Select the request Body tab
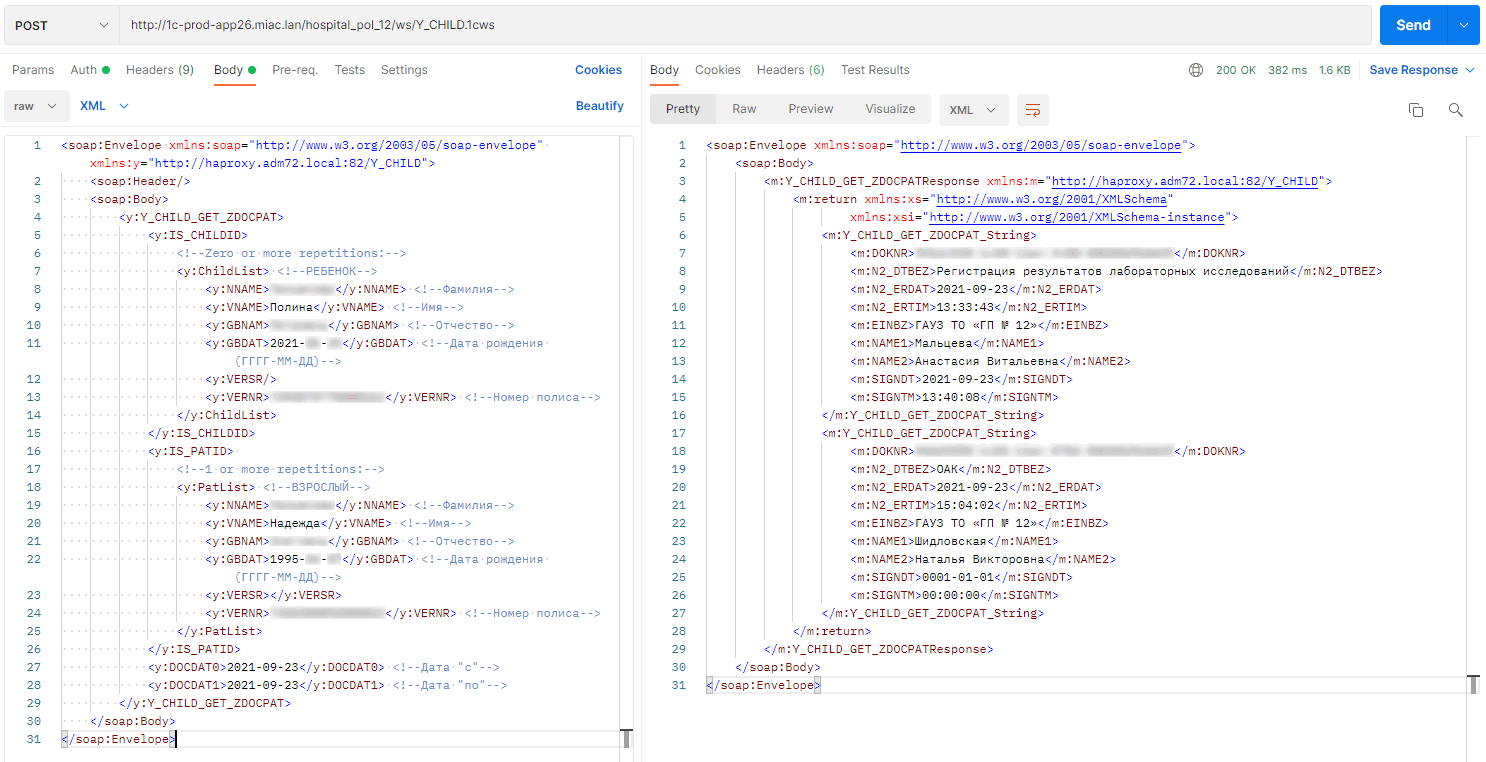Image resolution: width=1486 pixels, height=762 pixels. point(235,70)
